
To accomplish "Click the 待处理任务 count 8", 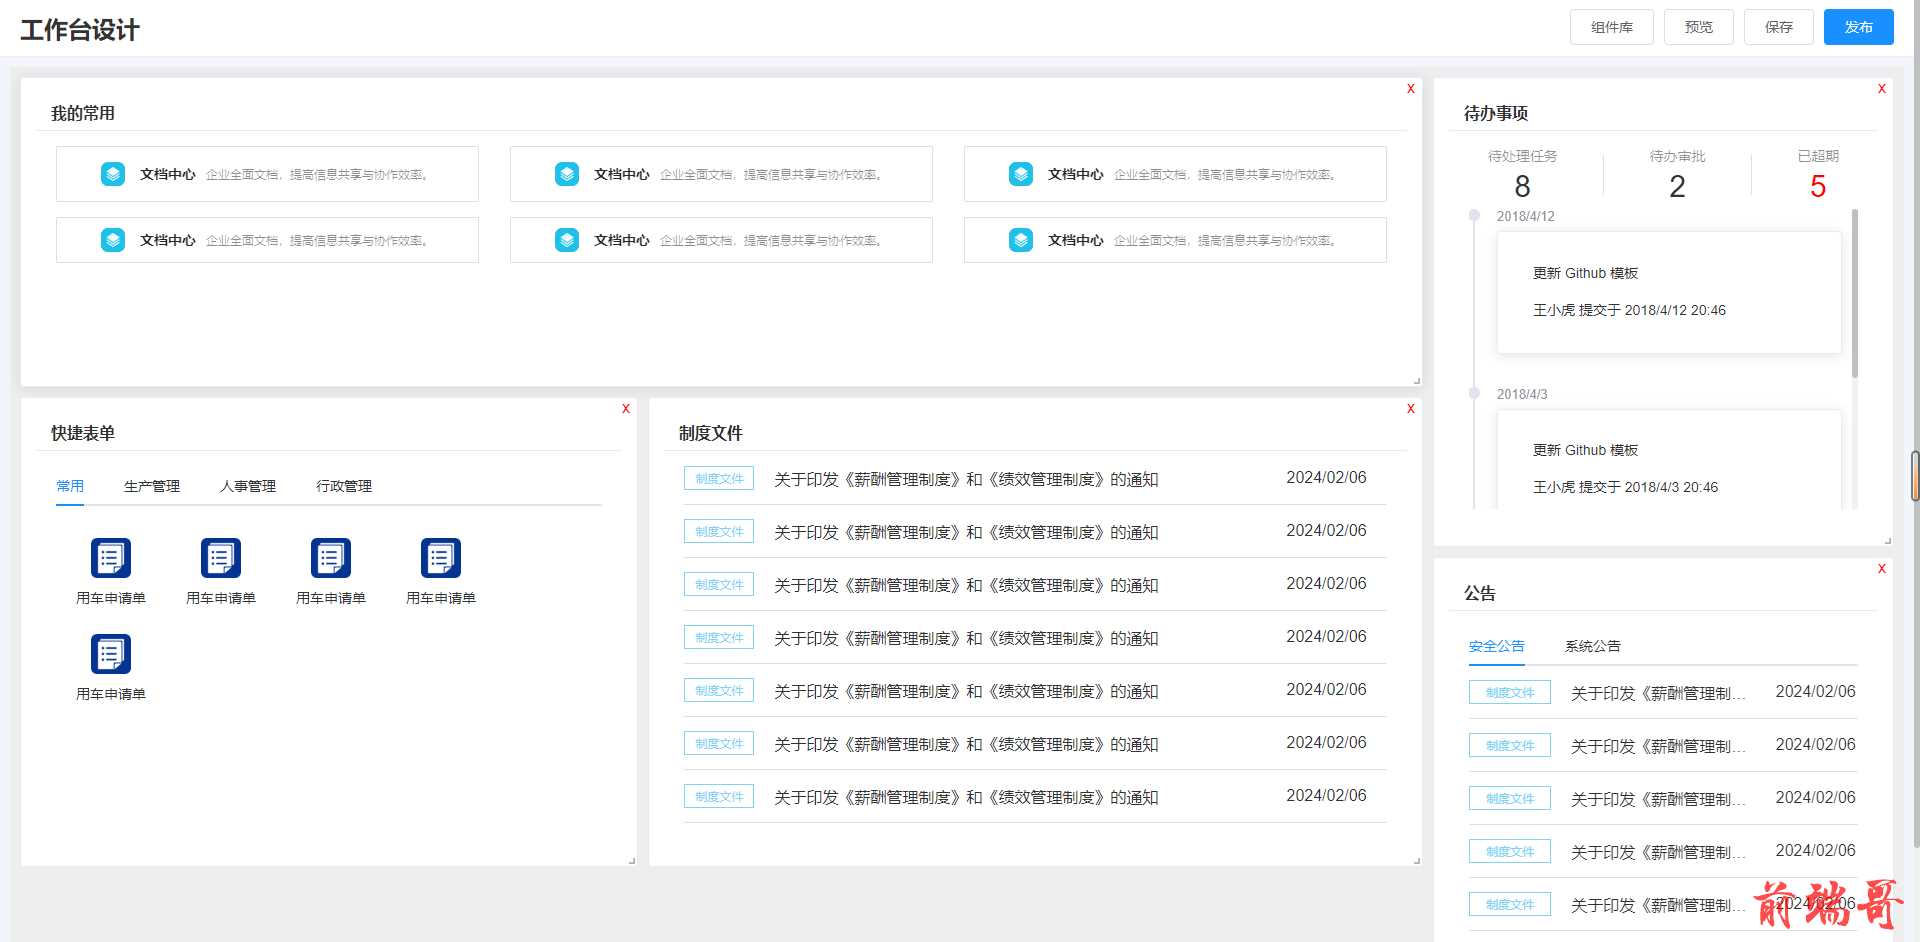I will (x=1522, y=186).
